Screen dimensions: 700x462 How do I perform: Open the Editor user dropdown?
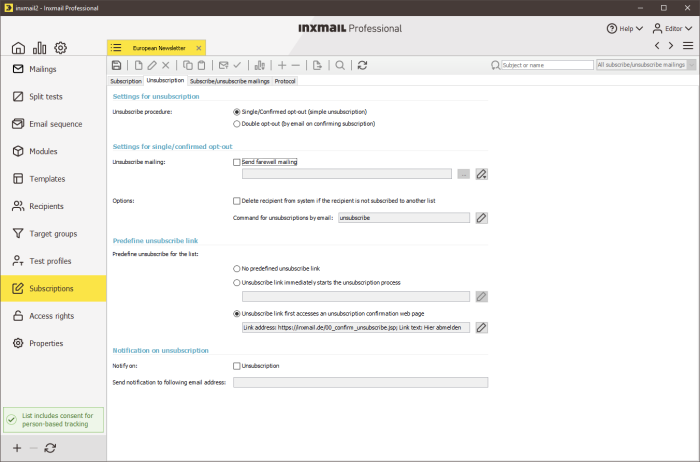click(672, 29)
